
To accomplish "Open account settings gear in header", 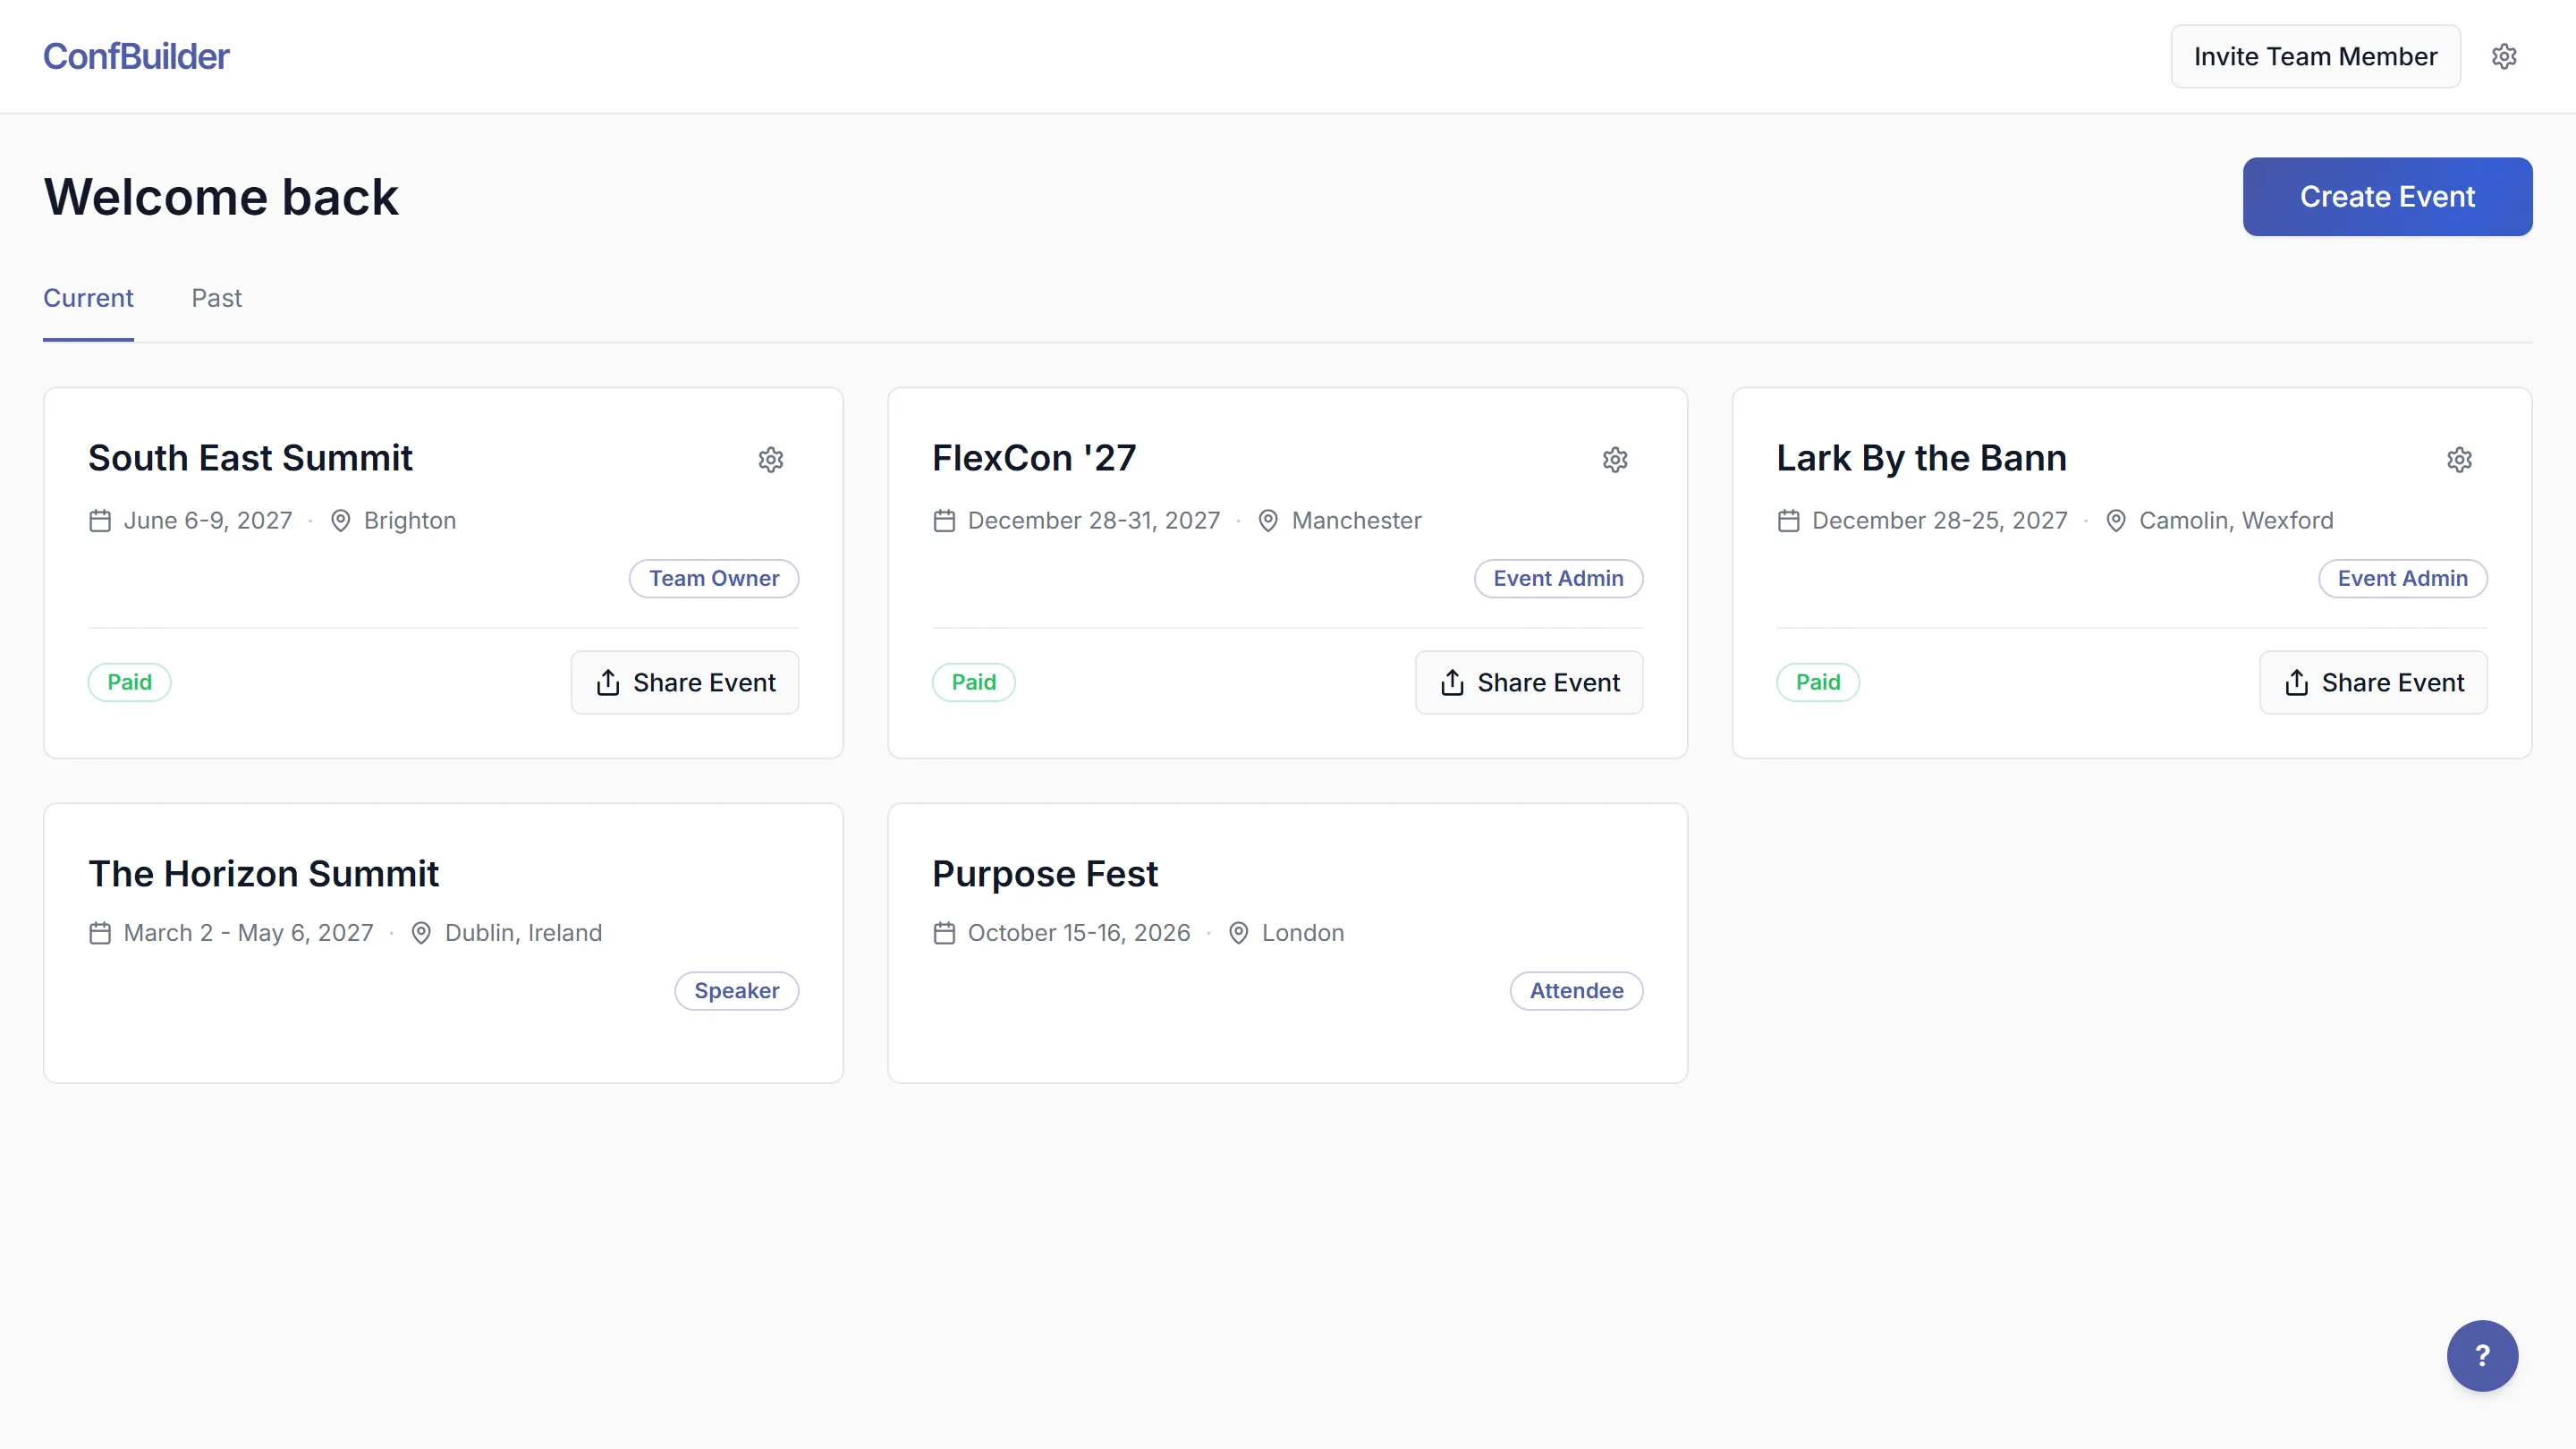I will [x=2504, y=56].
